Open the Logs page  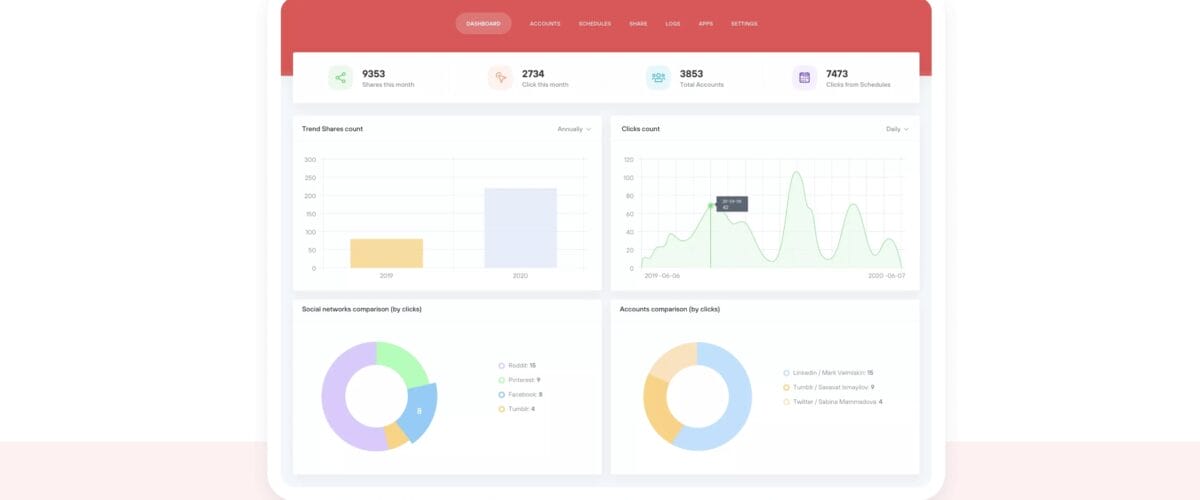coord(673,23)
